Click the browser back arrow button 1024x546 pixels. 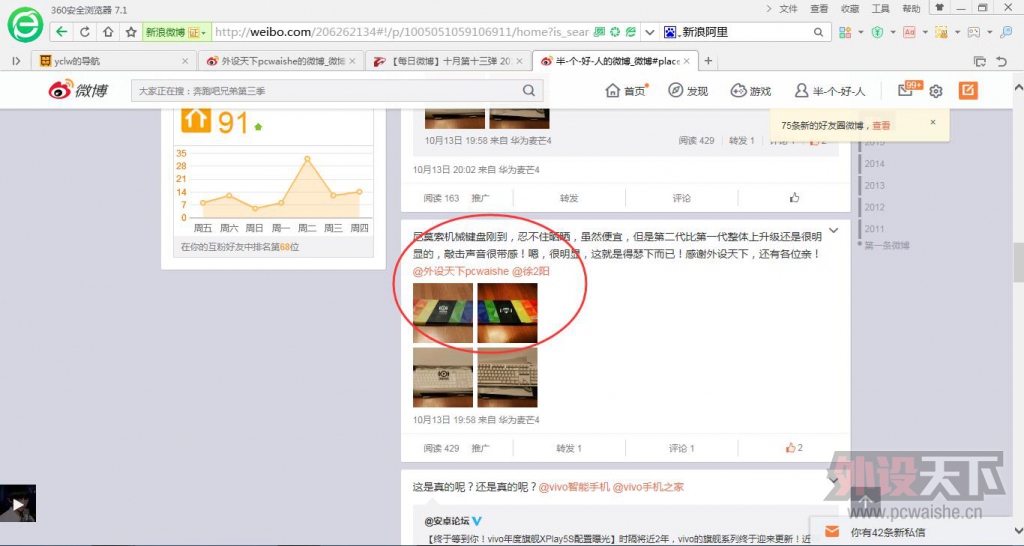pyautogui.click(x=61, y=31)
